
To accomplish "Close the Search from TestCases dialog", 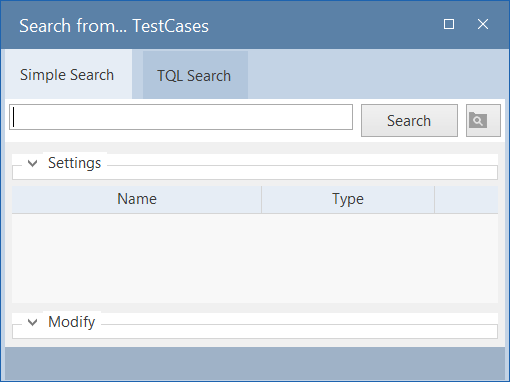I will point(483,24).
